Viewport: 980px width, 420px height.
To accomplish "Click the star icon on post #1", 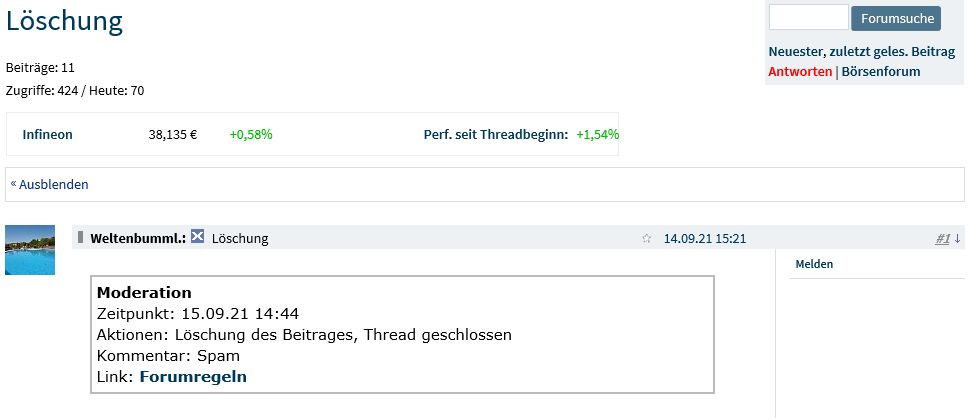I will 646,239.
